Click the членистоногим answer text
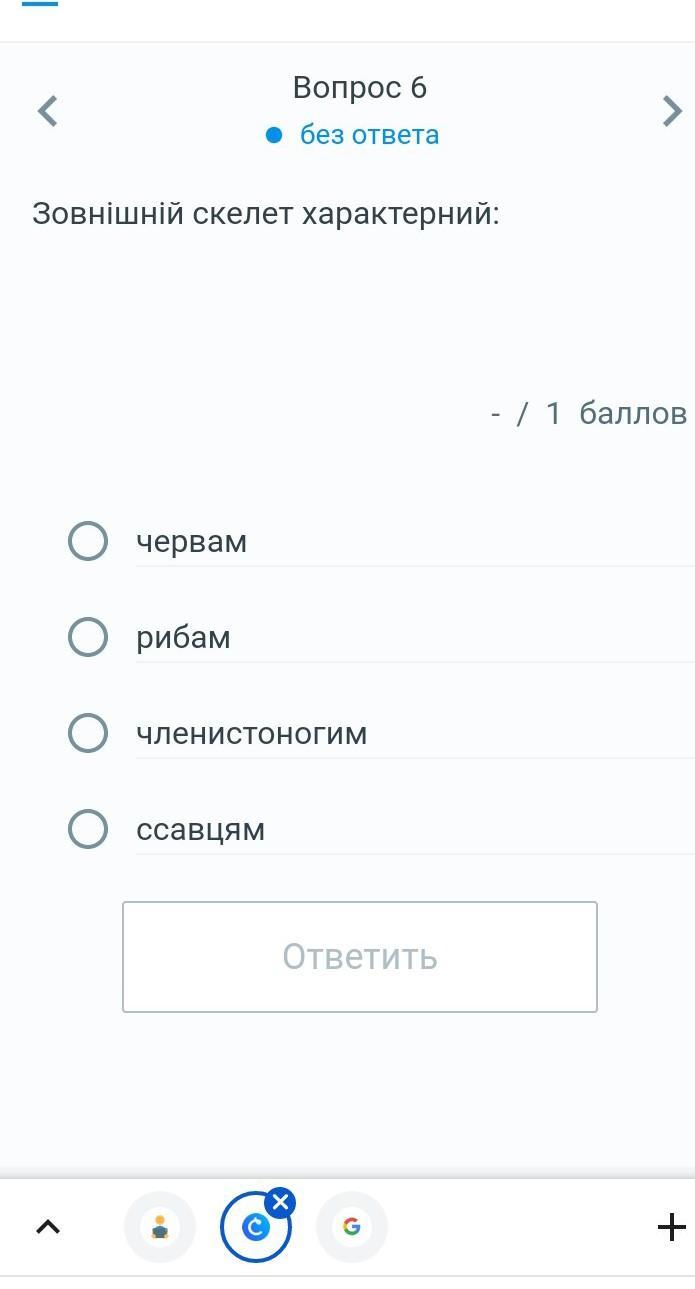This screenshot has height=1289, width=695. 252,733
